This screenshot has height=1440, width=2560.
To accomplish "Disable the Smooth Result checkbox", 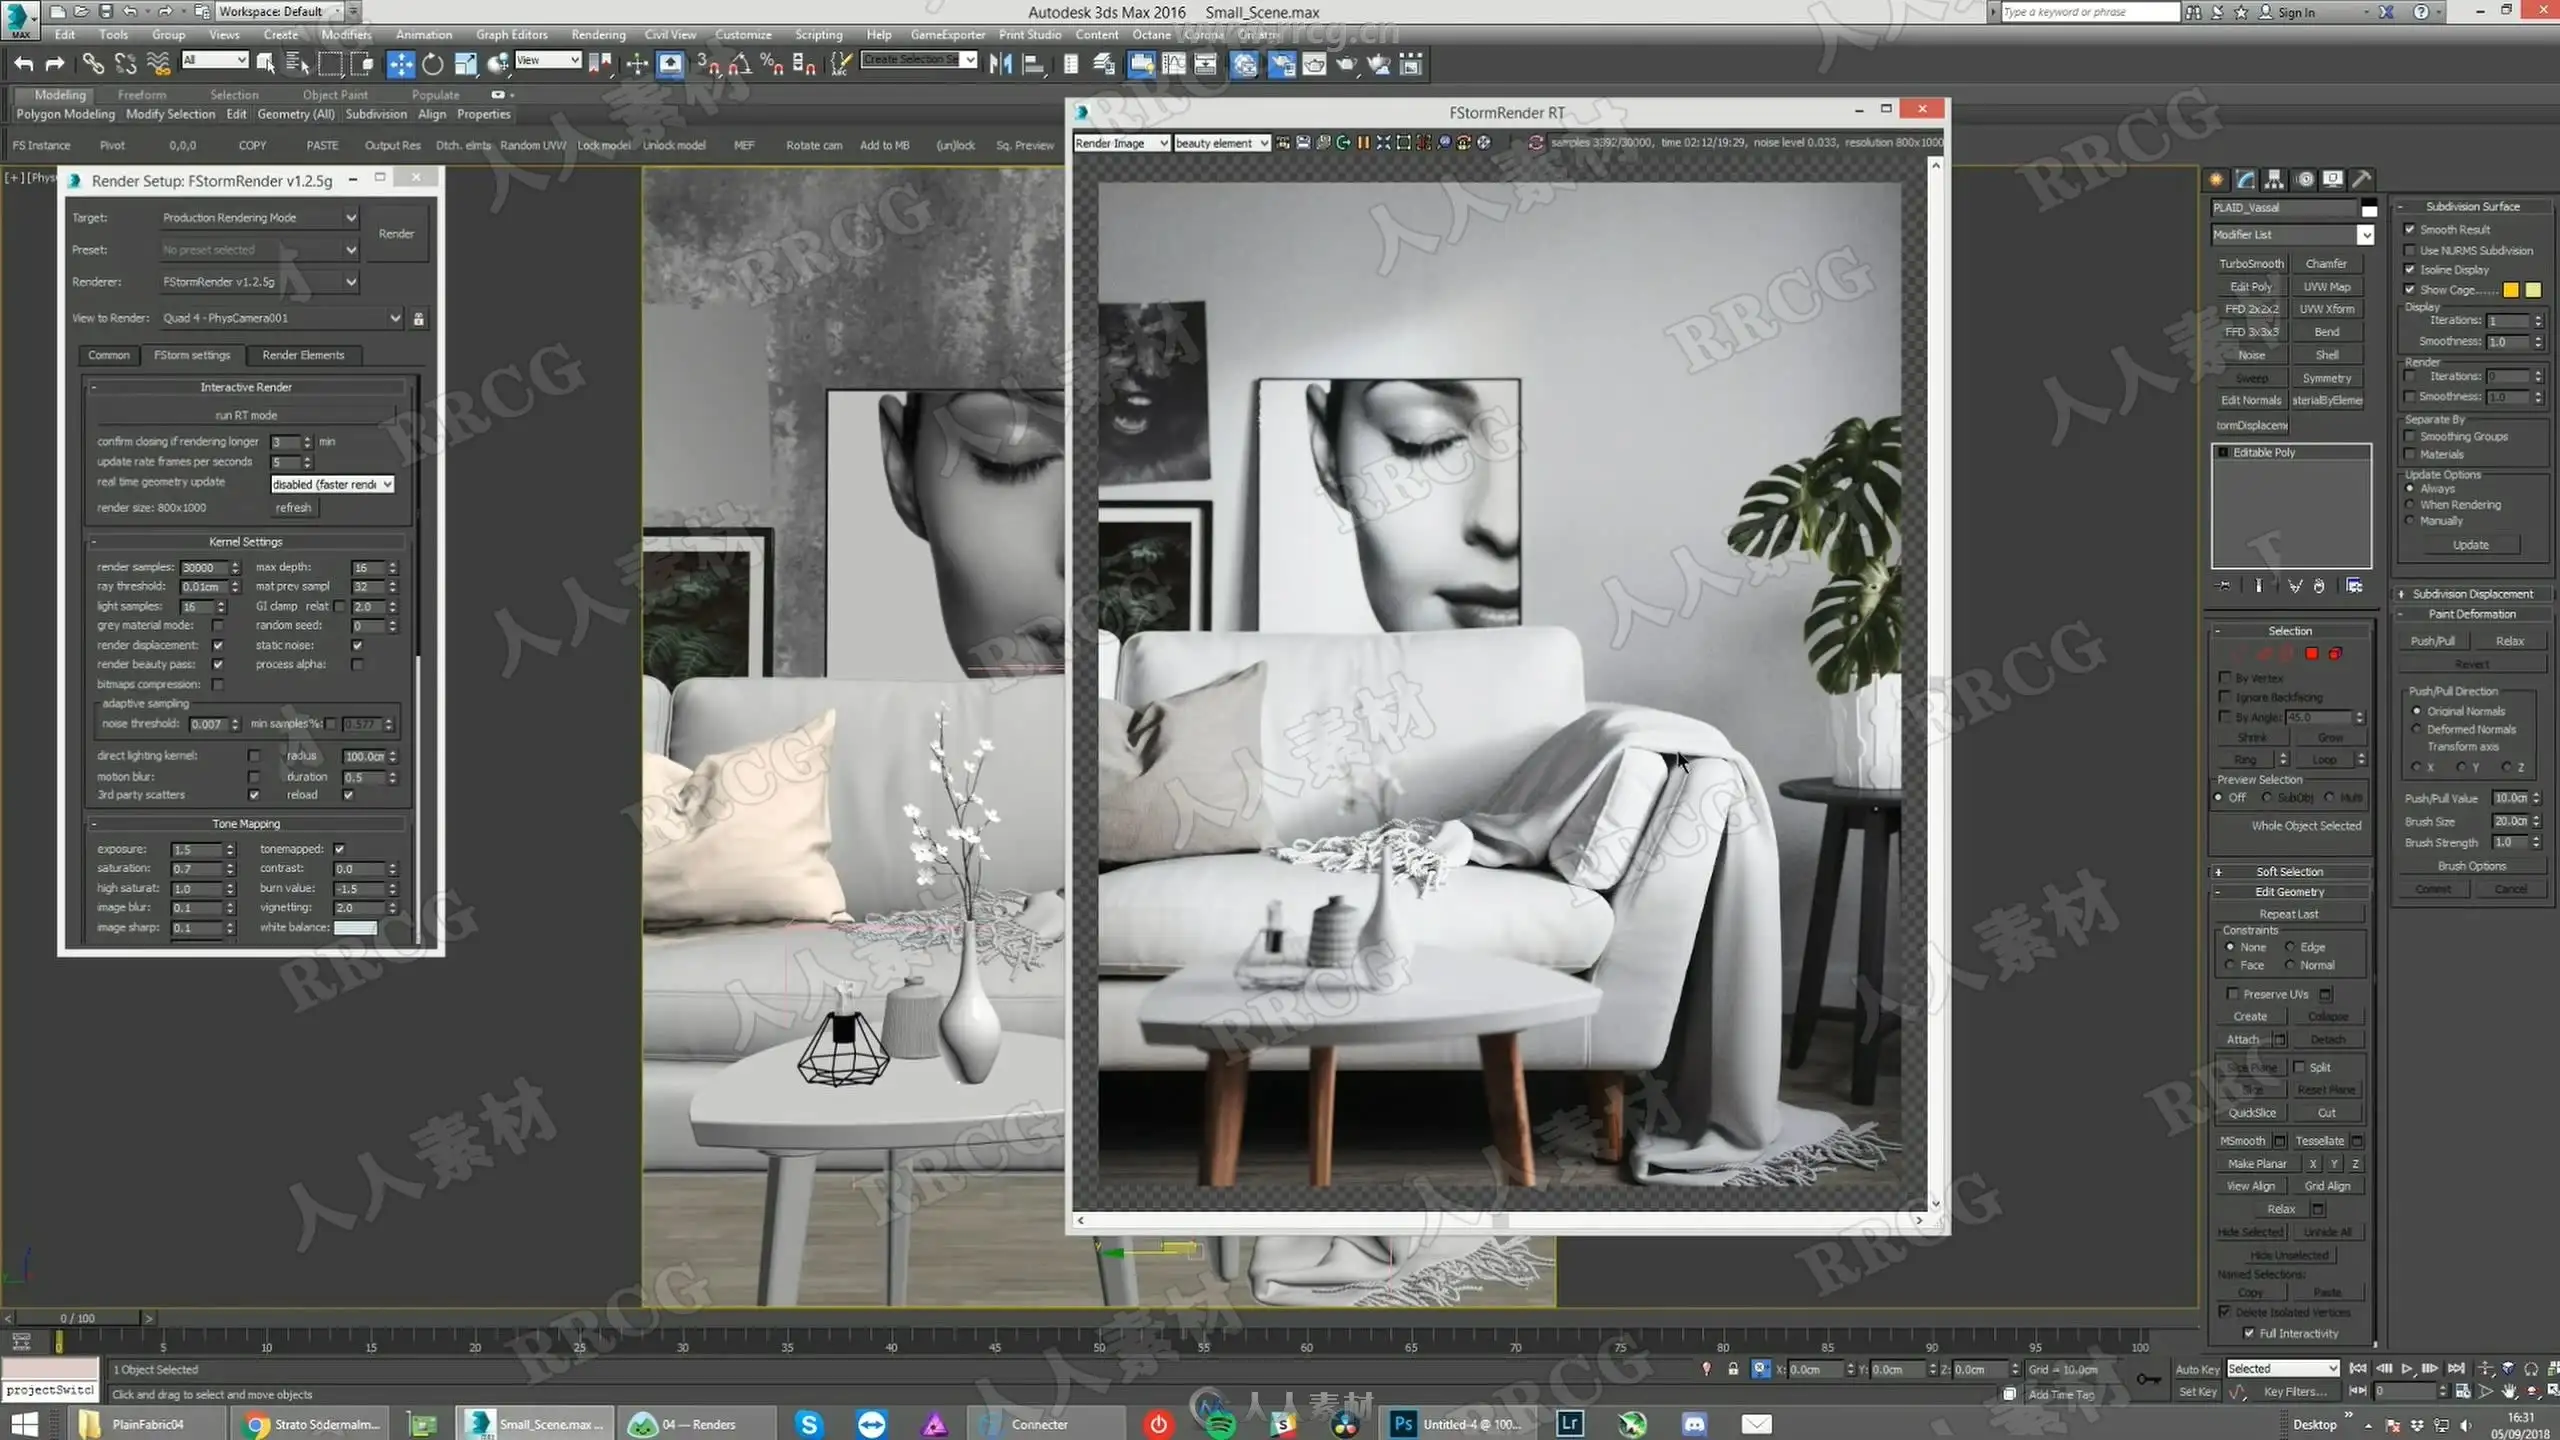I will (2410, 229).
